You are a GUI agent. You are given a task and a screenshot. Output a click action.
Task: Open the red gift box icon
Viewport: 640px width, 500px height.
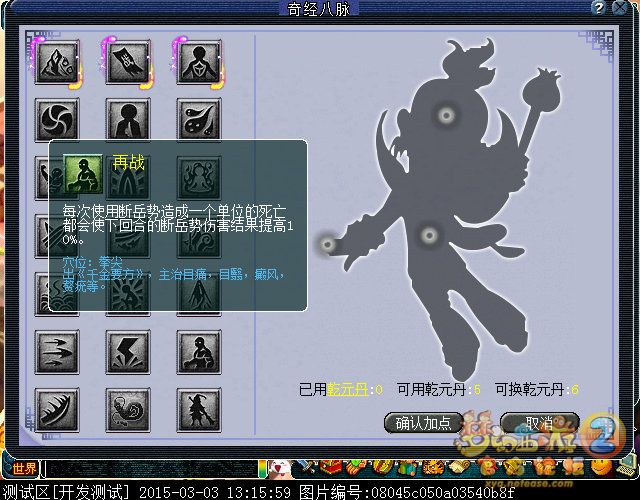pyautogui.click(x=331, y=469)
